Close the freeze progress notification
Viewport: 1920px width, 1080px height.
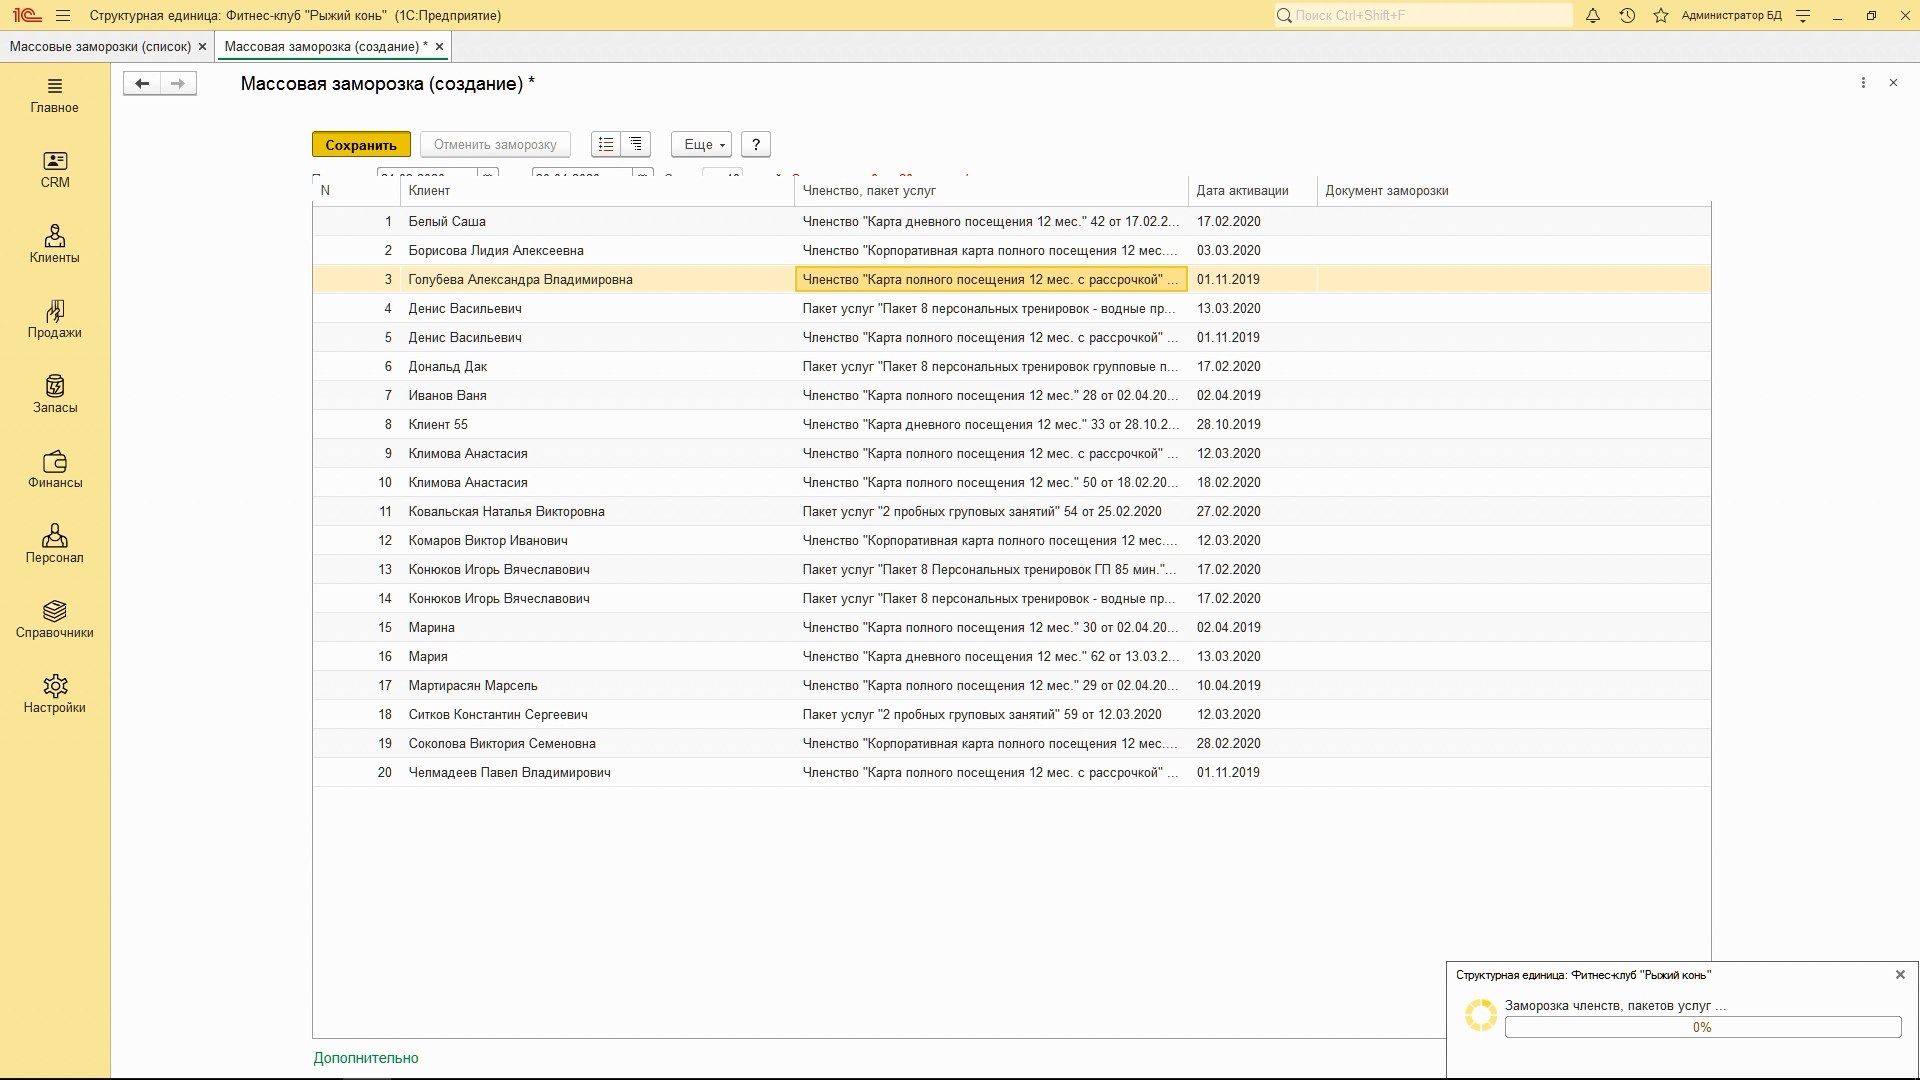click(x=1900, y=974)
